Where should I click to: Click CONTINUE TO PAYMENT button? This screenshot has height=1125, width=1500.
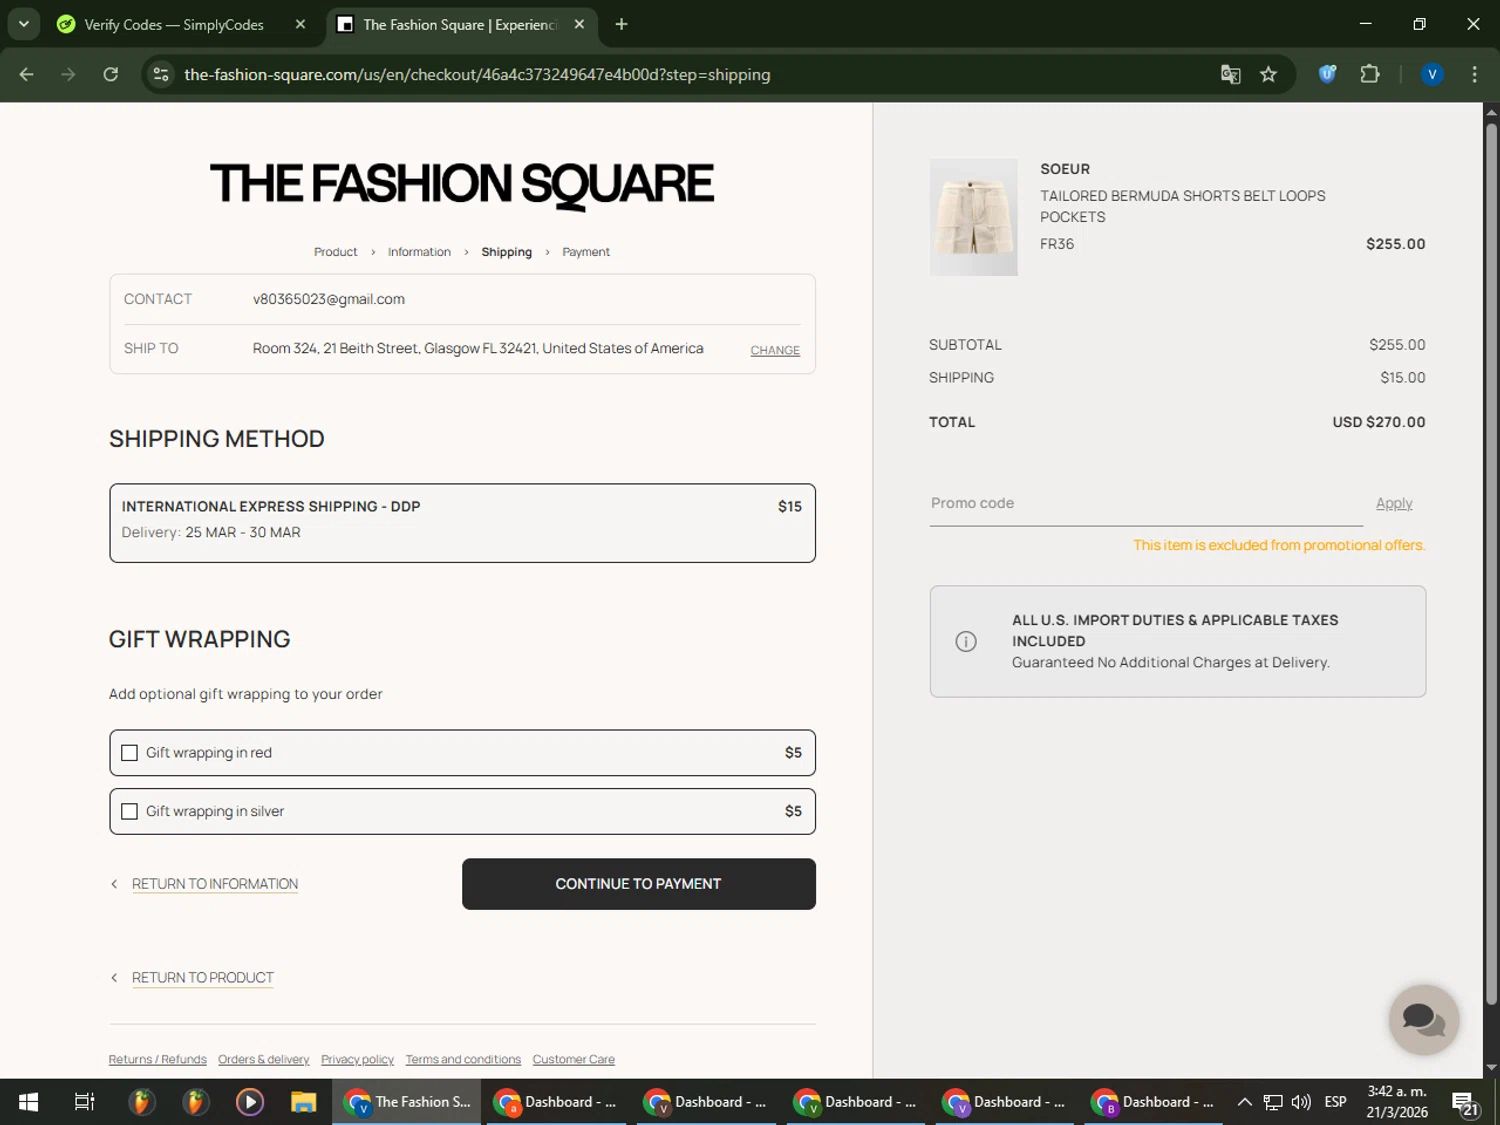pyautogui.click(x=638, y=884)
